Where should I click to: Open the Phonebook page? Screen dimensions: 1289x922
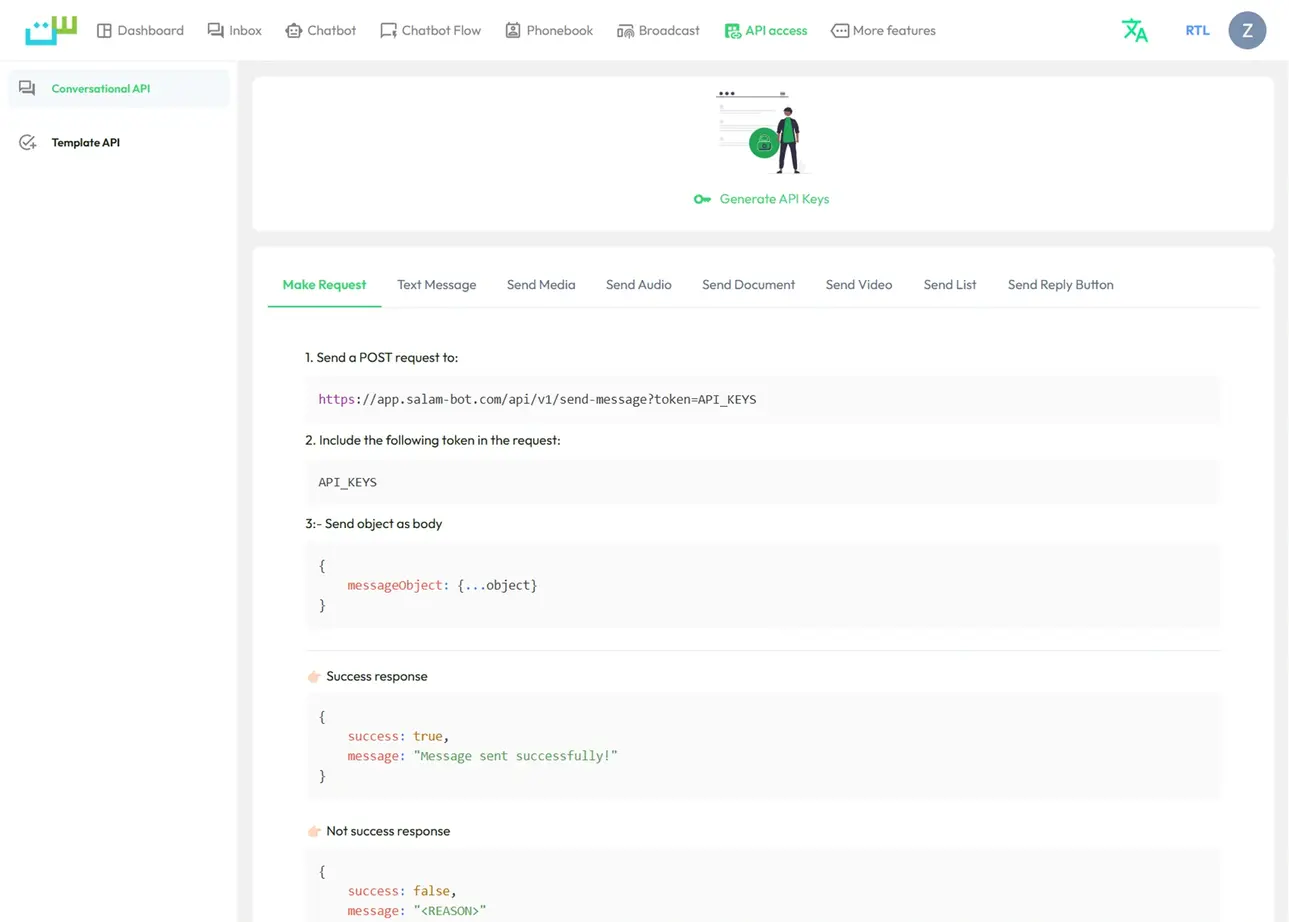[x=549, y=31]
